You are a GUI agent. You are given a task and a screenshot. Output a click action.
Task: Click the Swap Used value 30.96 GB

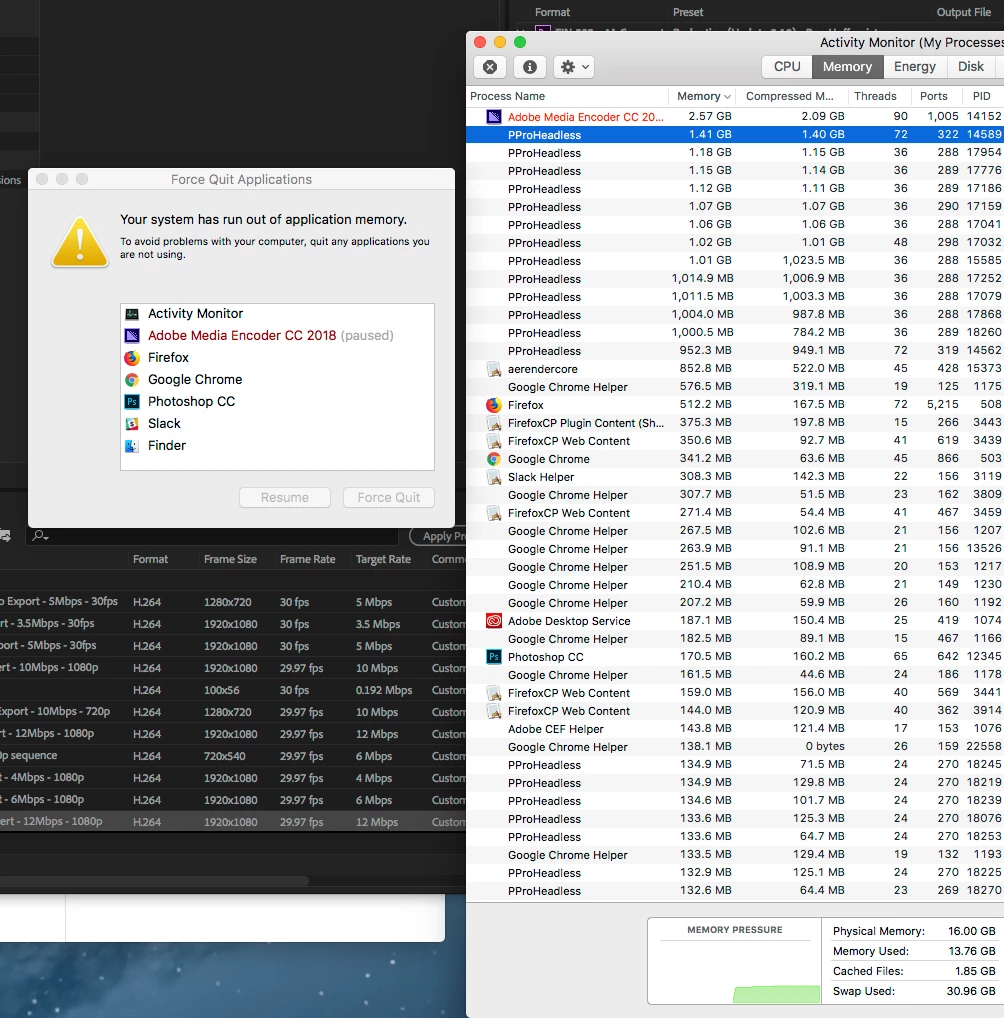point(971,991)
